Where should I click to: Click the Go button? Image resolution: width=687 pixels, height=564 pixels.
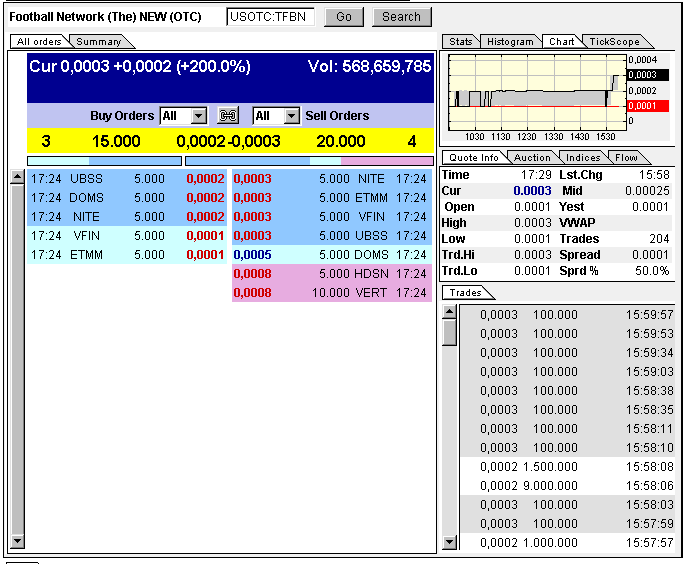344,17
